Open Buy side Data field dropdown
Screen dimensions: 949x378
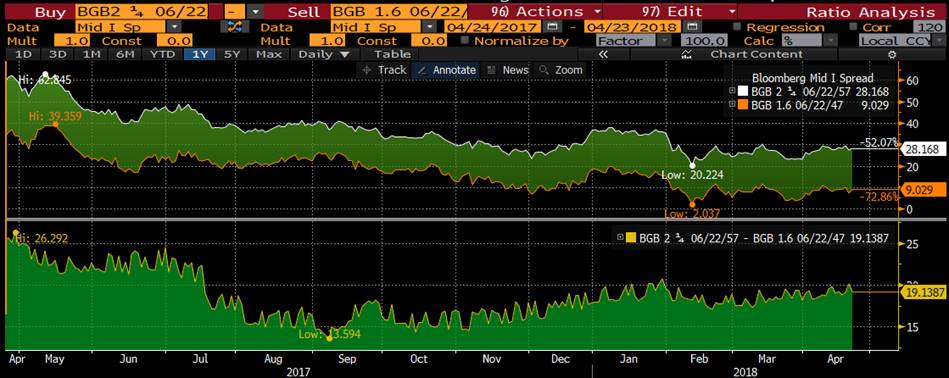[174, 27]
